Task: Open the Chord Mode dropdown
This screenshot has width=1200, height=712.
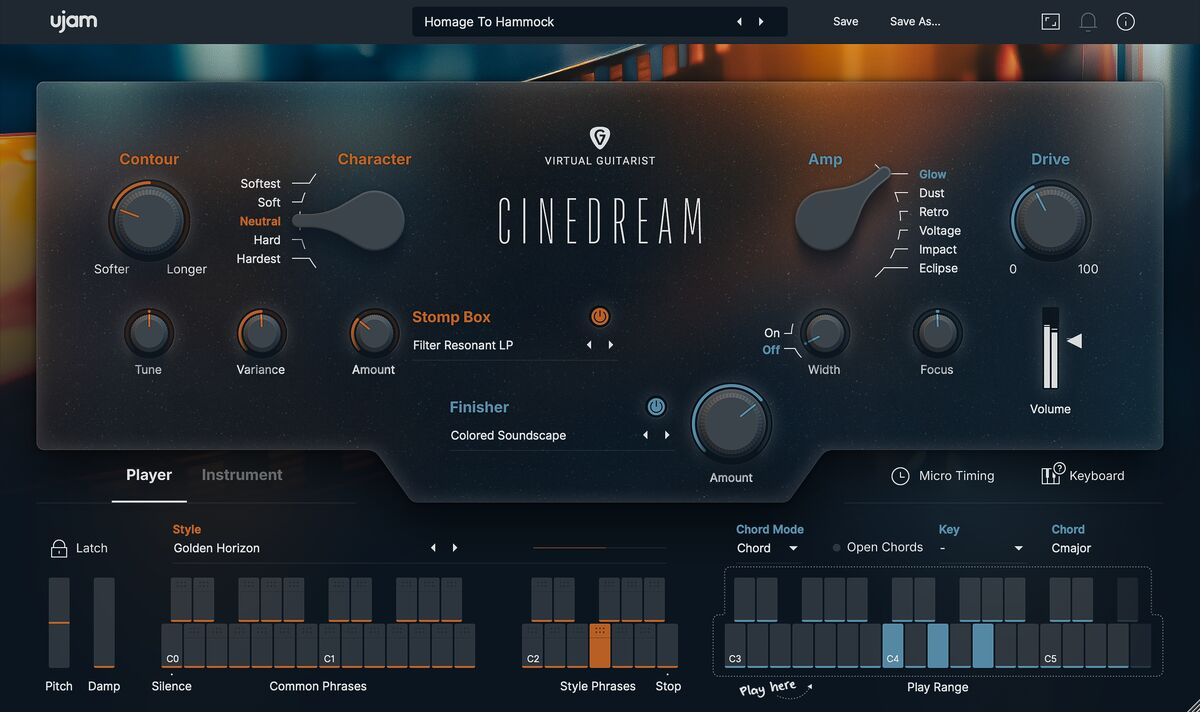Action: pos(767,548)
